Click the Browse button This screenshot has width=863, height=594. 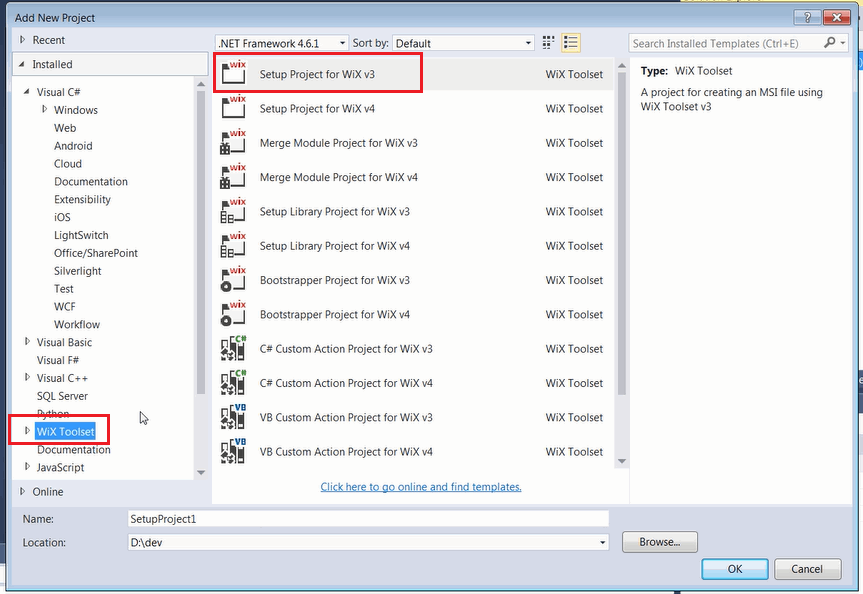click(x=659, y=542)
